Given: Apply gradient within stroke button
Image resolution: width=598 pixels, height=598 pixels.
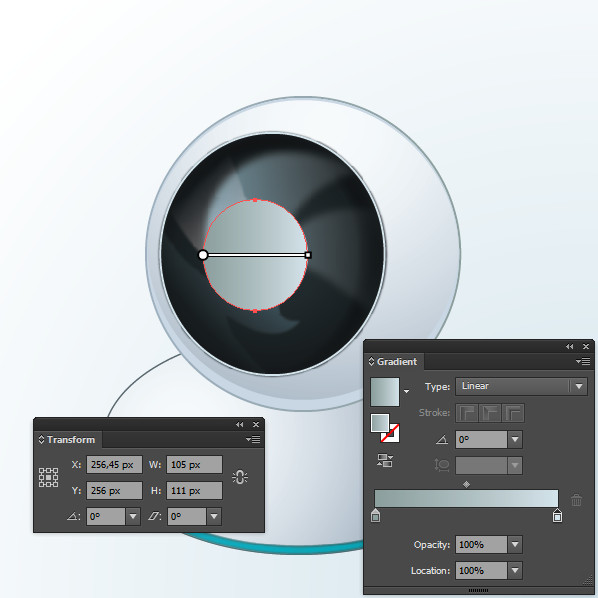Looking at the screenshot, I should point(467,413).
